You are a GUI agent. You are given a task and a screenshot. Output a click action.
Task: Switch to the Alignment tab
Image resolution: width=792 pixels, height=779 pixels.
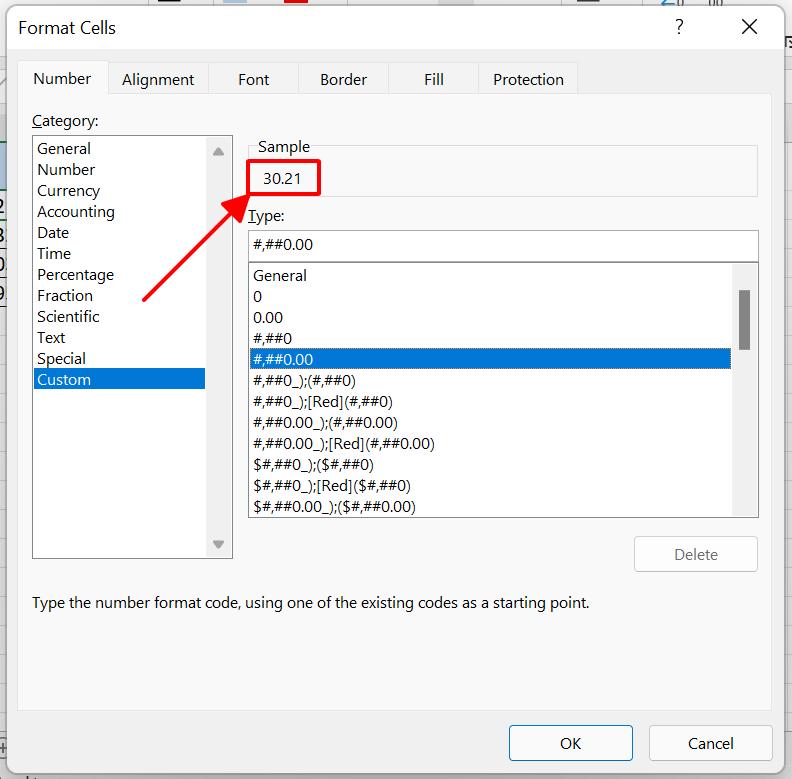point(158,80)
